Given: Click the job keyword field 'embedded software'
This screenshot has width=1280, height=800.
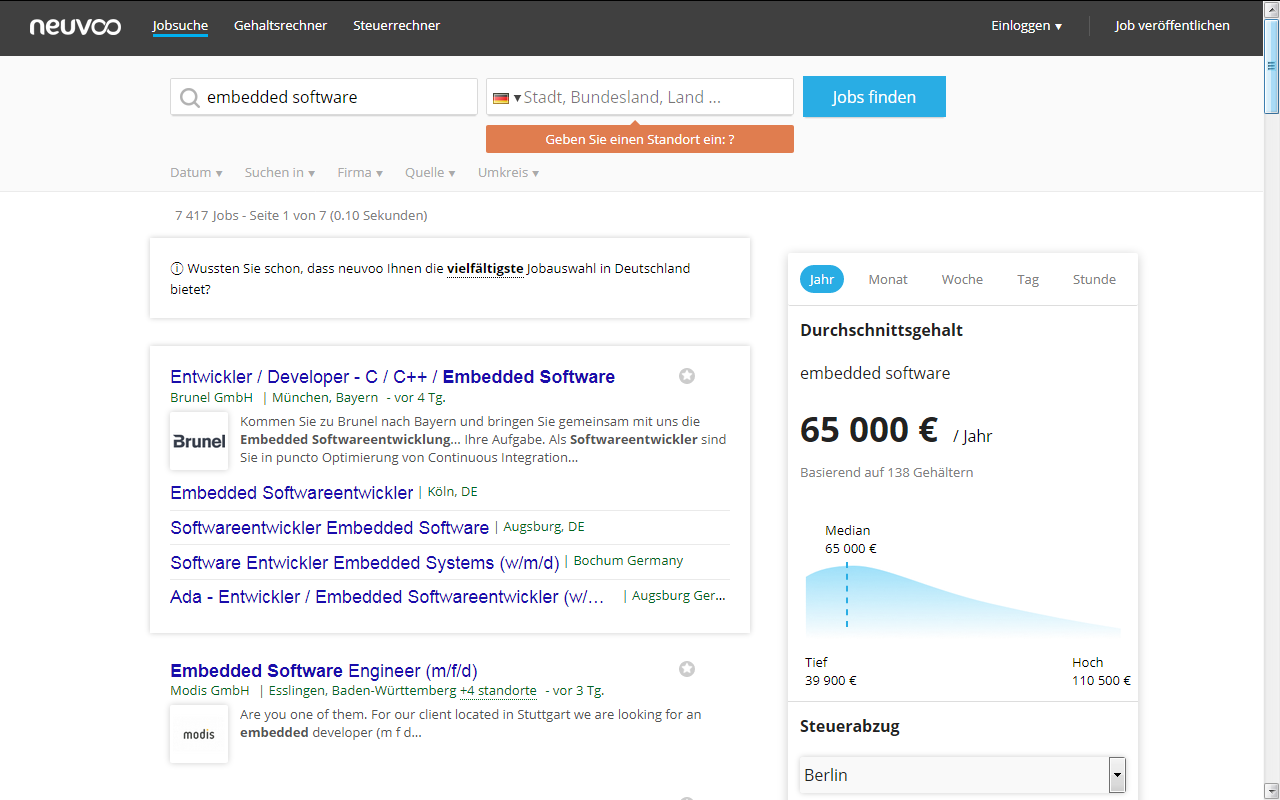Looking at the screenshot, I should coord(324,97).
